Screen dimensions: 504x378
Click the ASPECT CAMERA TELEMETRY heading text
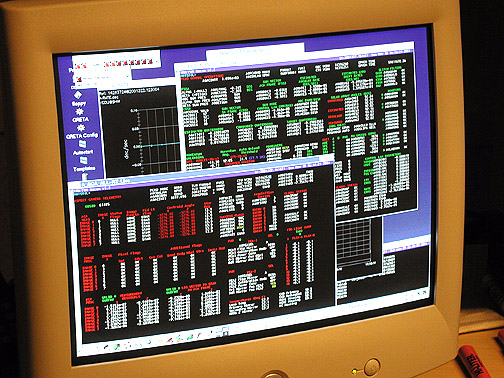click(x=98, y=199)
